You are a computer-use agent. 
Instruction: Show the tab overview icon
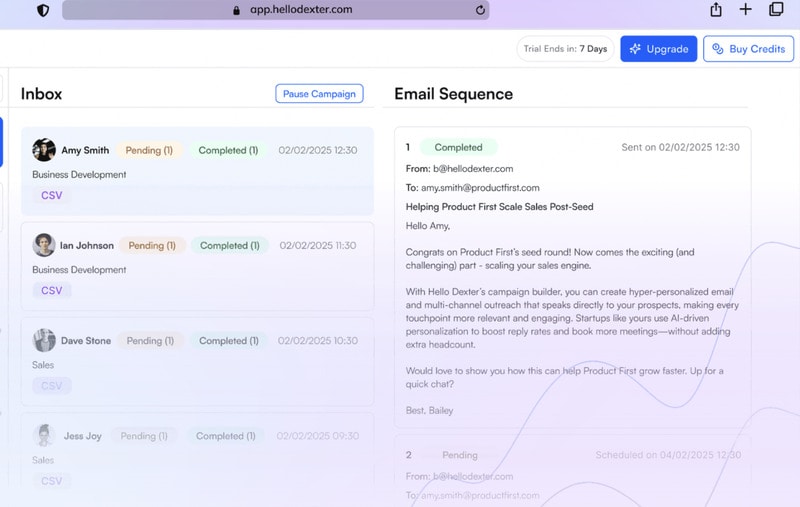click(776, 10)
